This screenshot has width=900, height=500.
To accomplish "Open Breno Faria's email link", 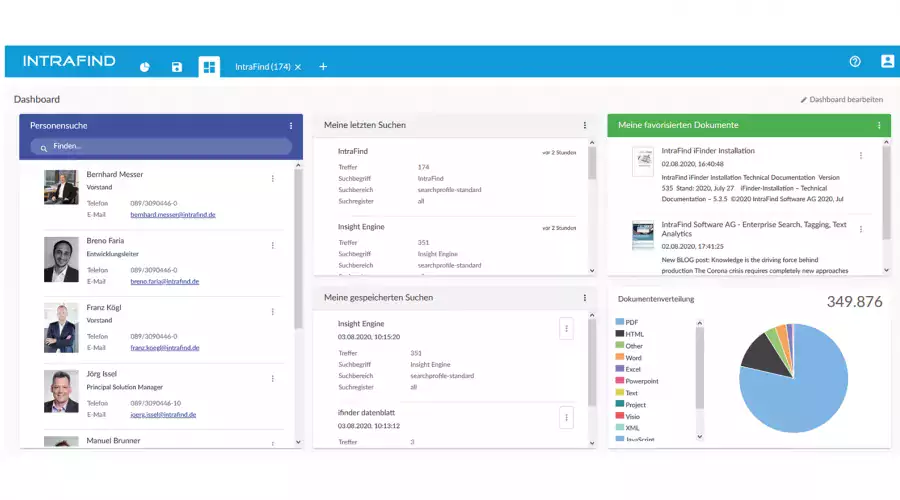I will tap(165, 281).
